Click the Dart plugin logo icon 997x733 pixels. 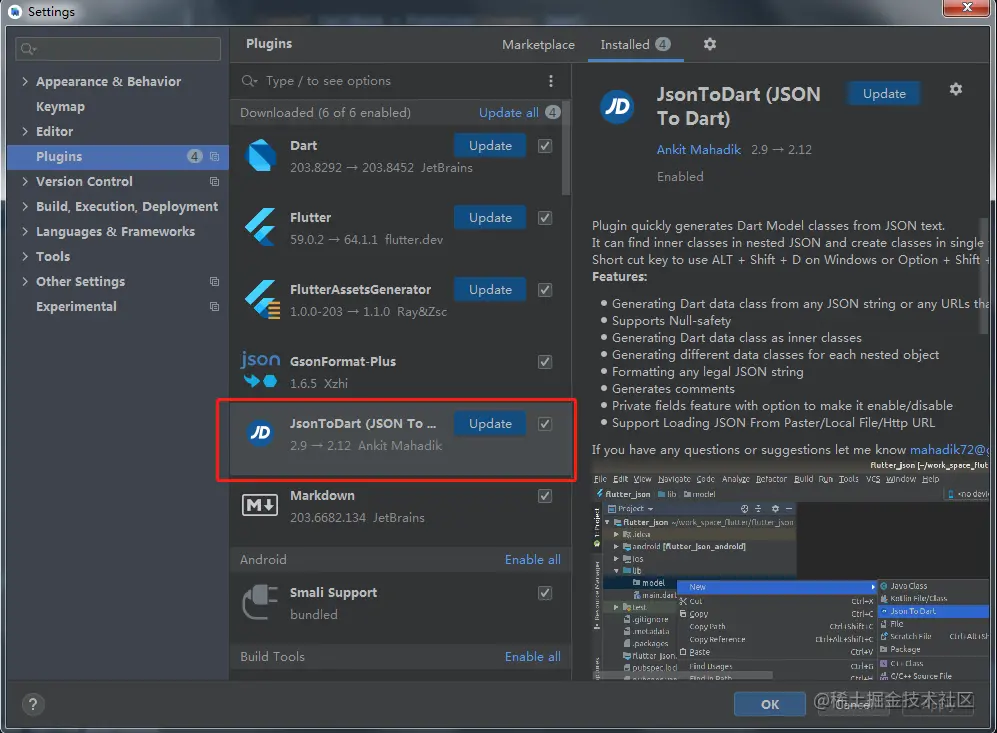(x=261, y=155)
